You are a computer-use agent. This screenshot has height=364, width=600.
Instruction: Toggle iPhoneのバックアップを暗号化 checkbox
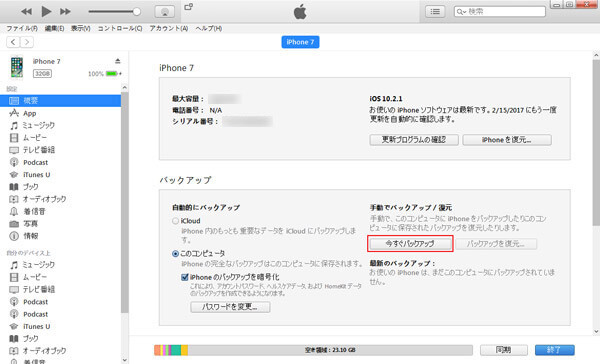(184, 277)
